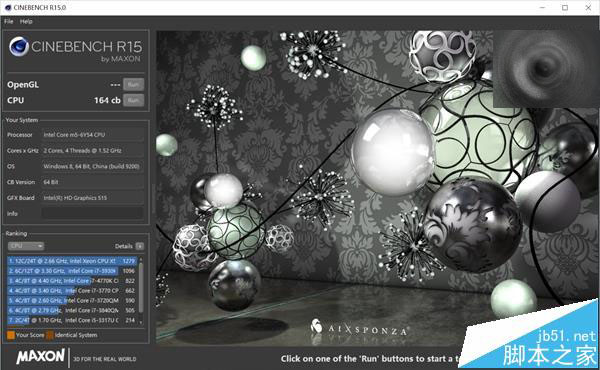Screen dimensions: 600x370
Task: Click the OpenGL score placeholder dashes
Action: (x=115, y=85)
